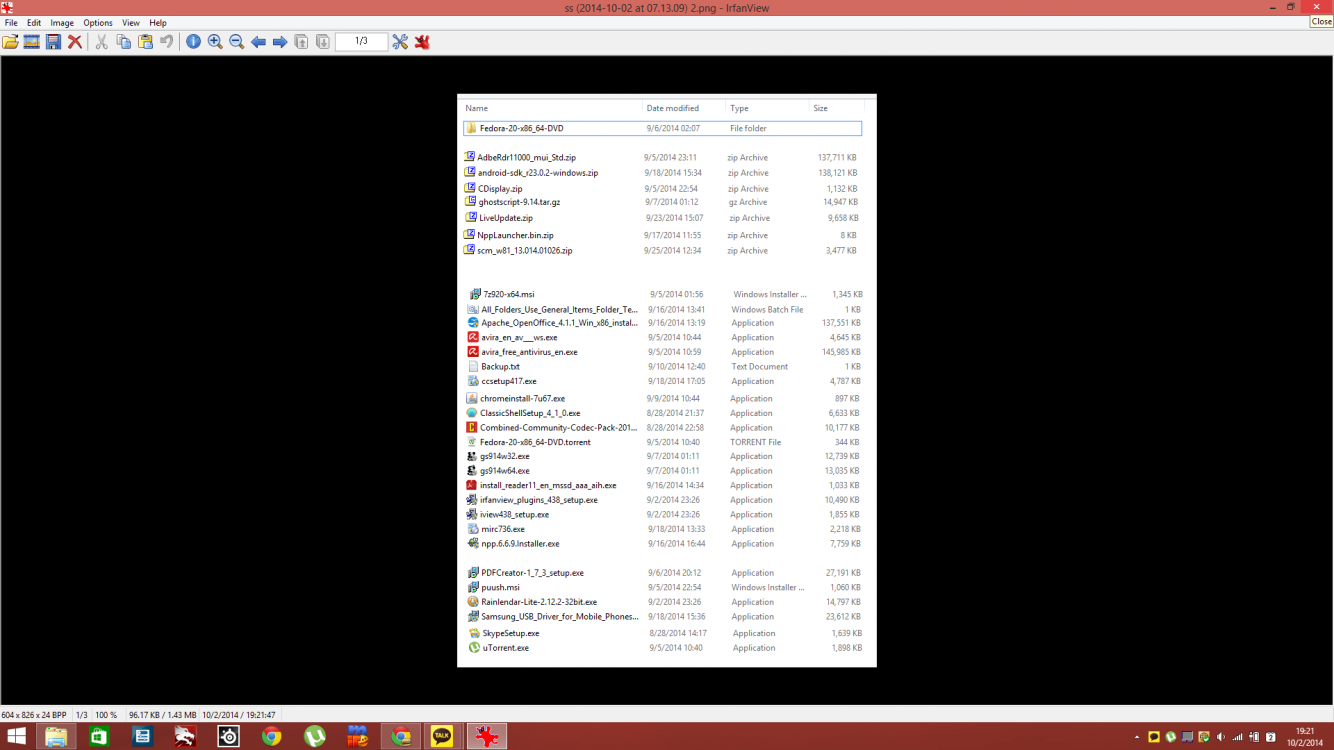Click the red IrfanView about icon
The image size is (1334, 750).
[422, 42]
